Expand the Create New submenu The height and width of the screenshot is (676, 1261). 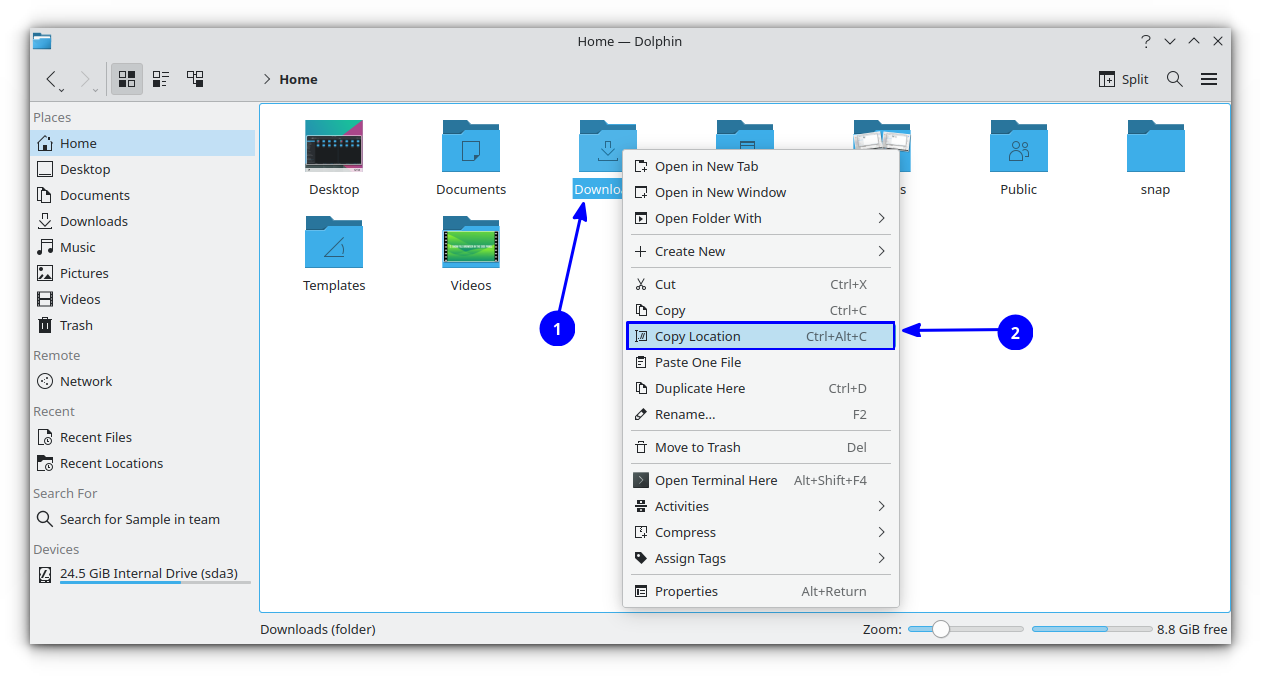point(690,251)
